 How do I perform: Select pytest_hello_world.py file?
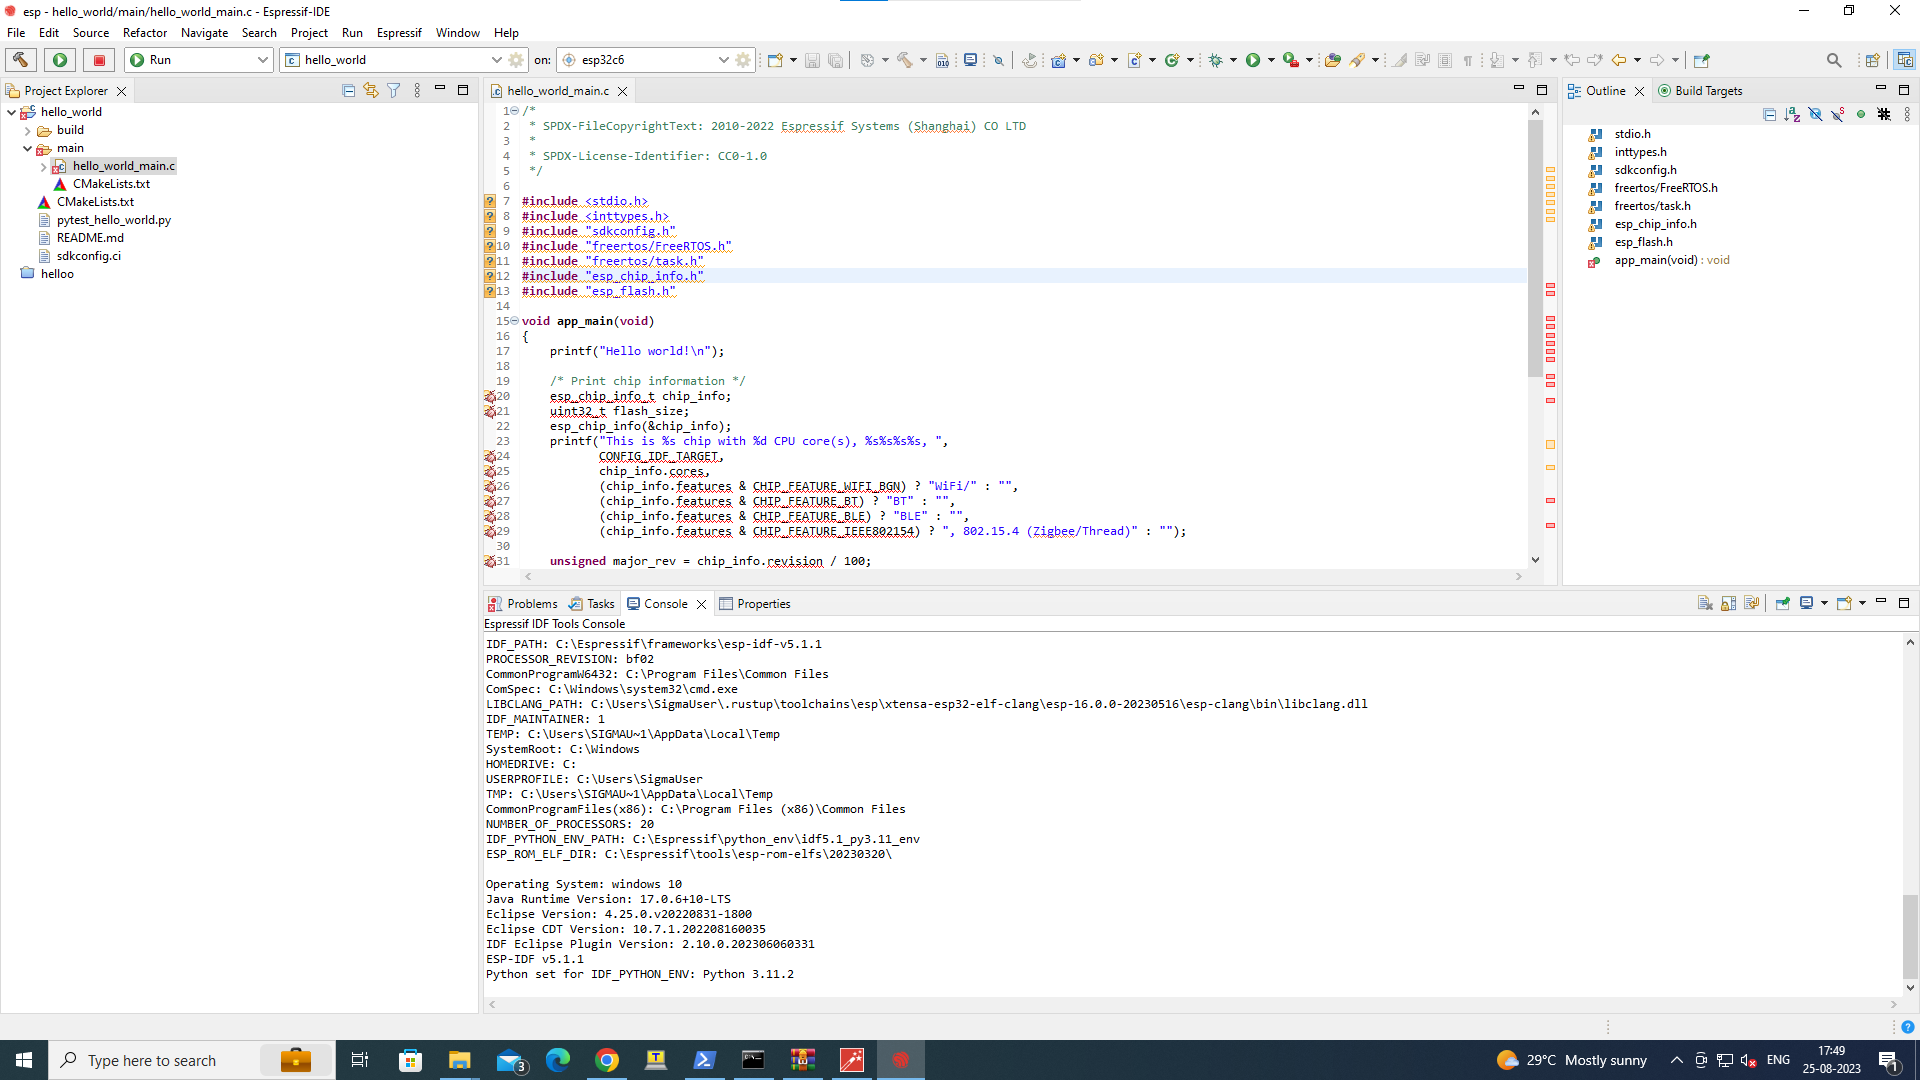[x=113, y=220]
